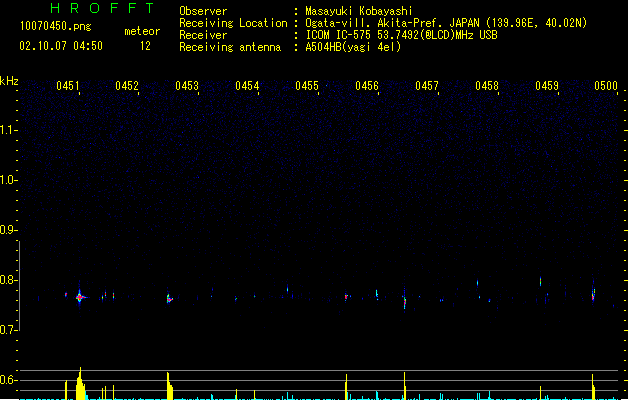
Task: Select the location text Ogata-vill. Akita-Pref. JAPAN
Action: tap(392, 23)
